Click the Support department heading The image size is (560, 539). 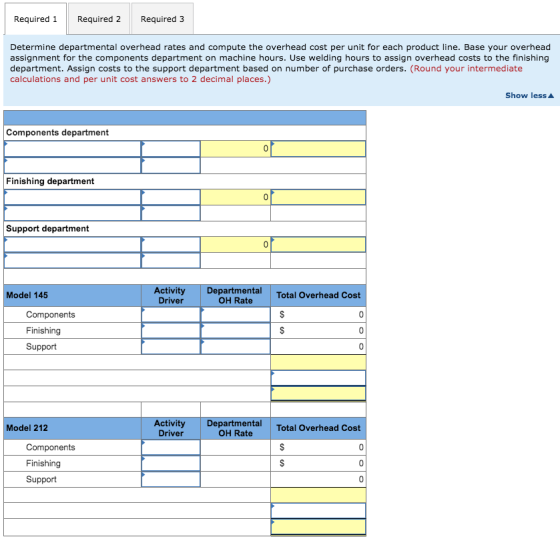pyautogui.click(x=48, y=229)
